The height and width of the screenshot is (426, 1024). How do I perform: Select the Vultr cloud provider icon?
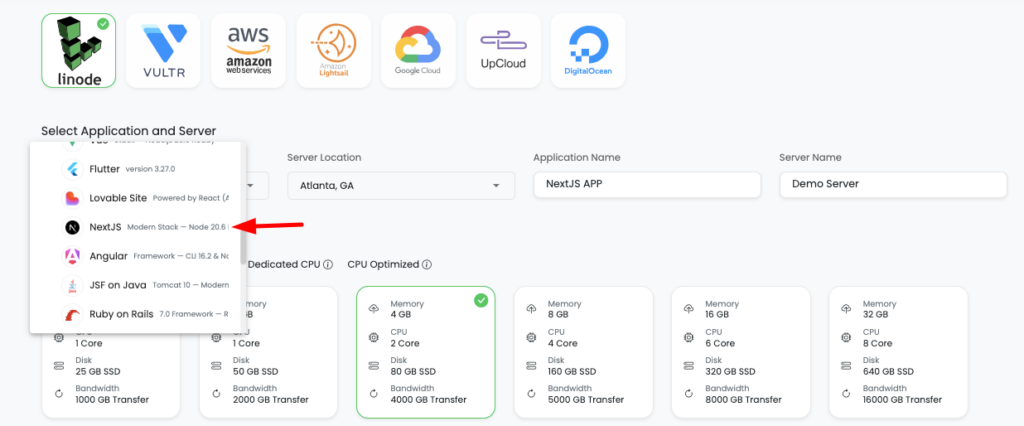pos(163,50)
